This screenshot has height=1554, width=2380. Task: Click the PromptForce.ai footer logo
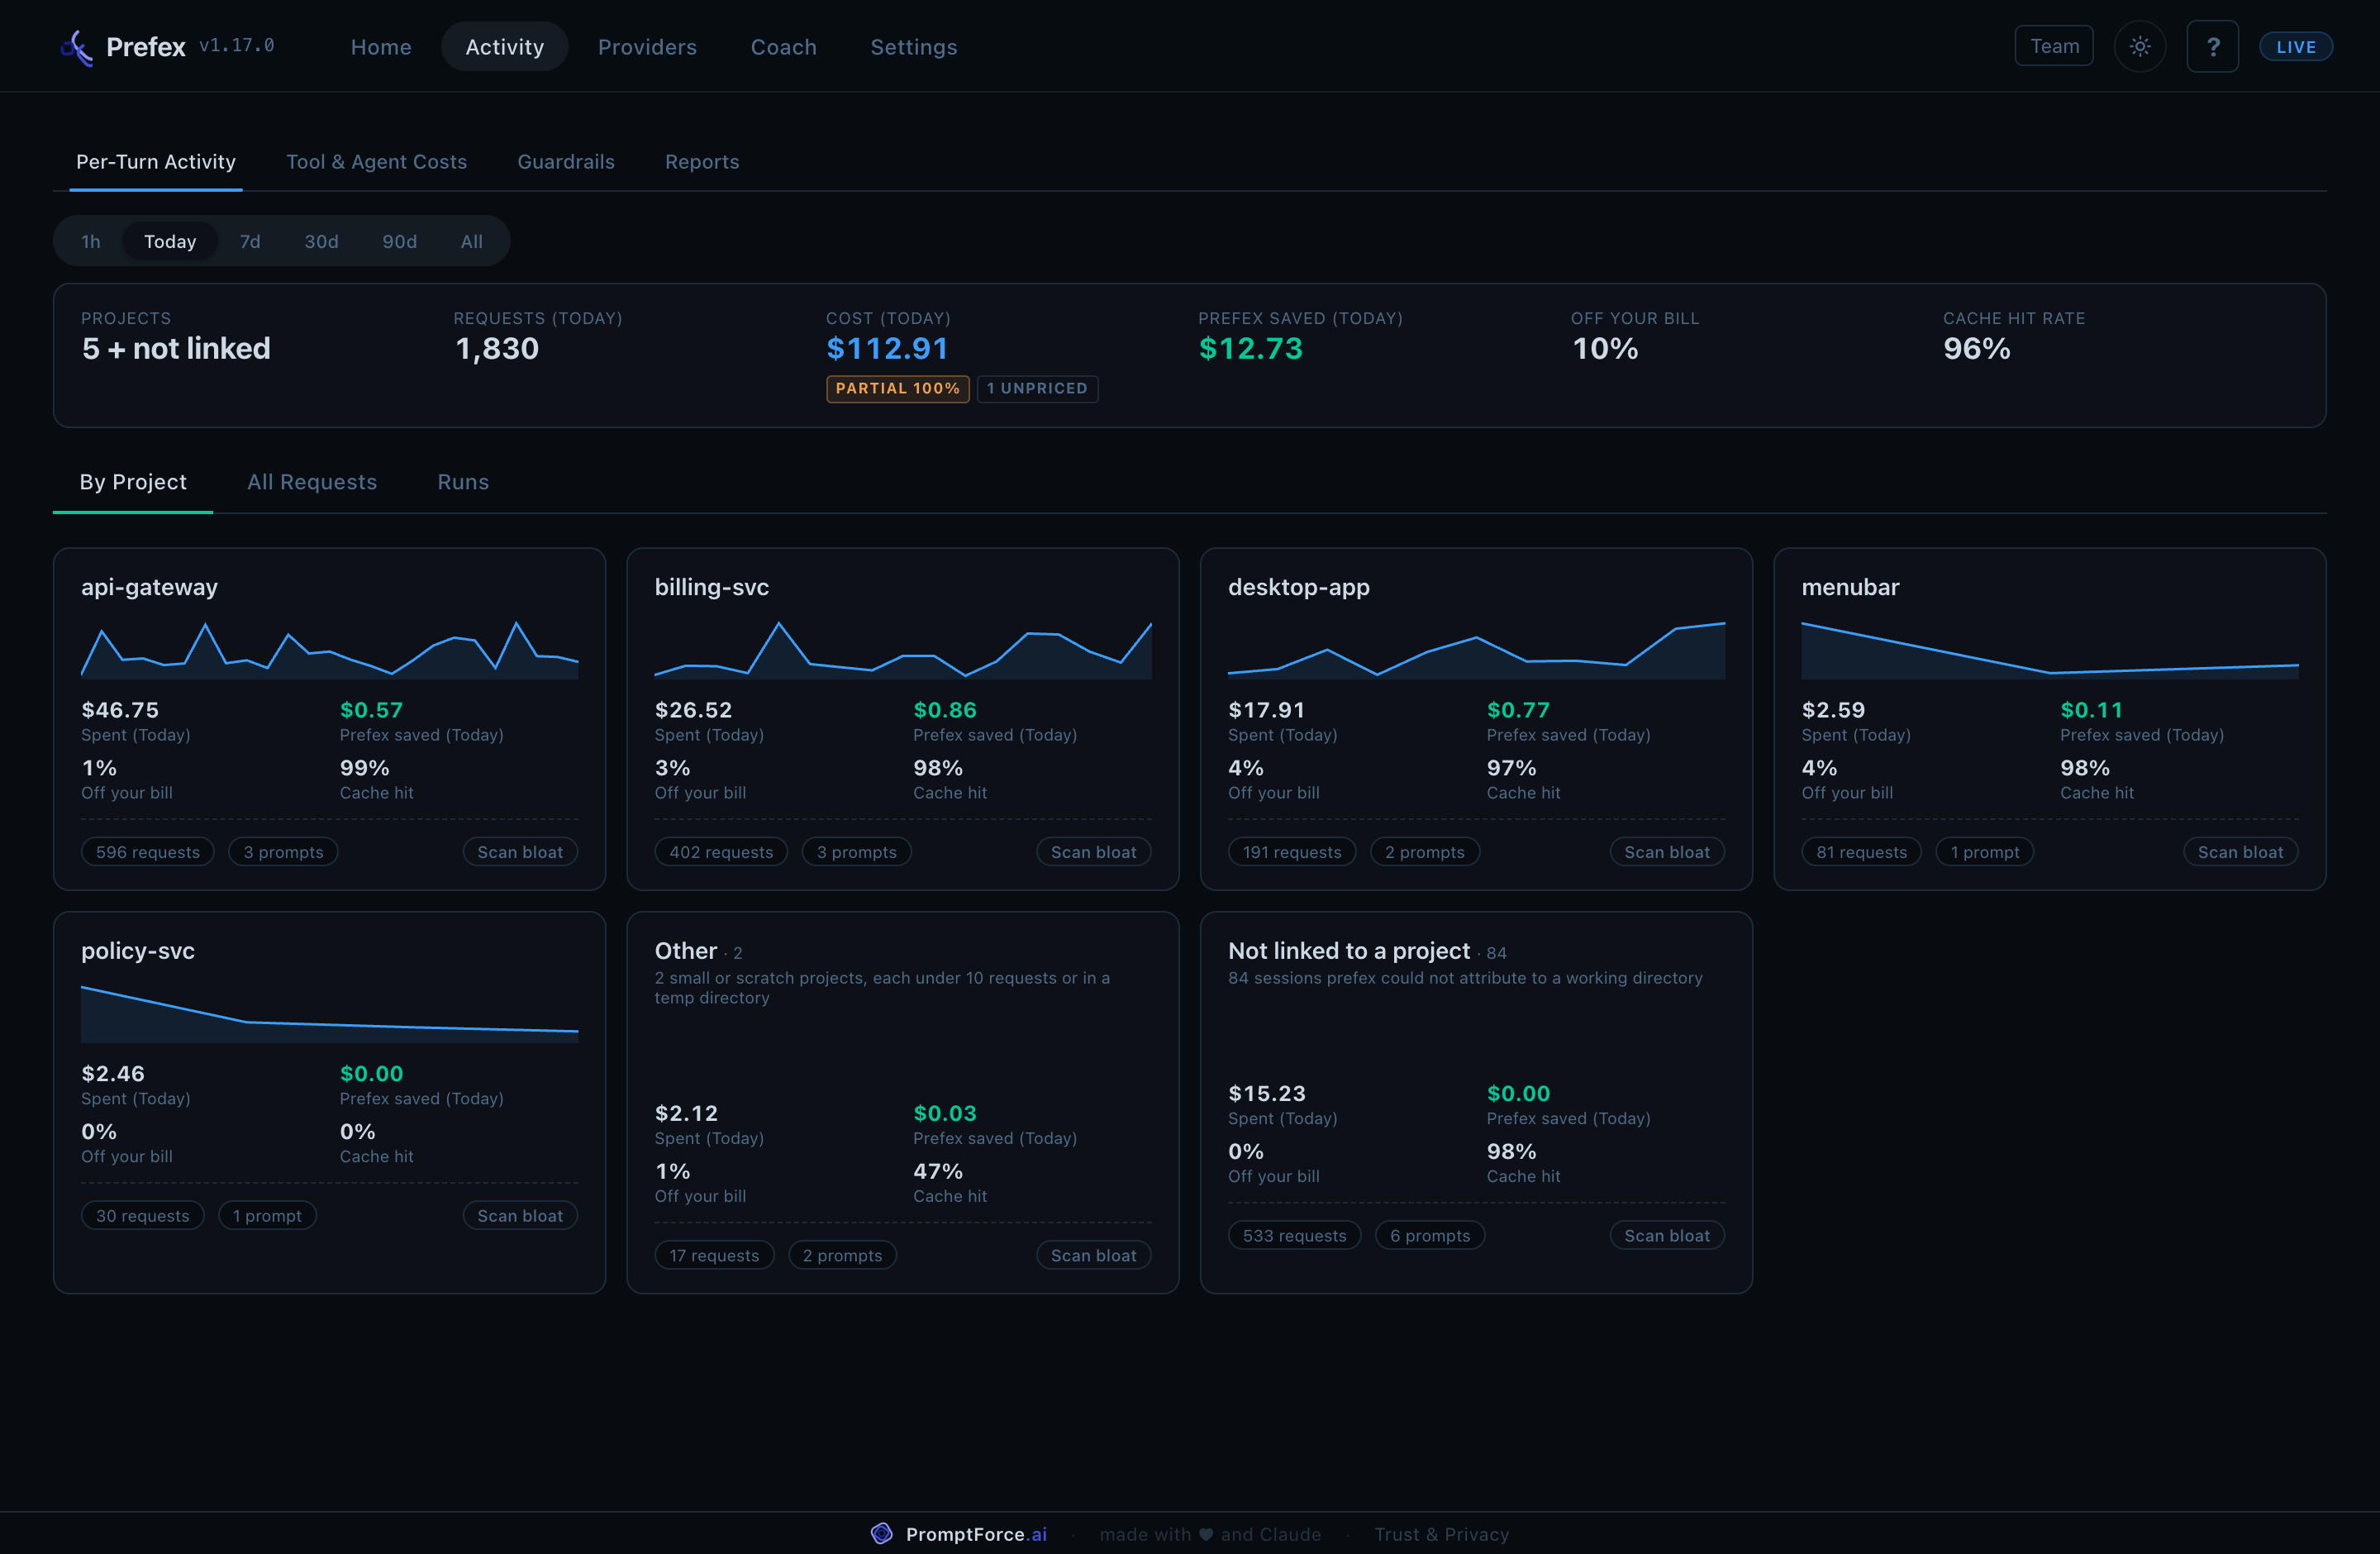coord(881,1533)
